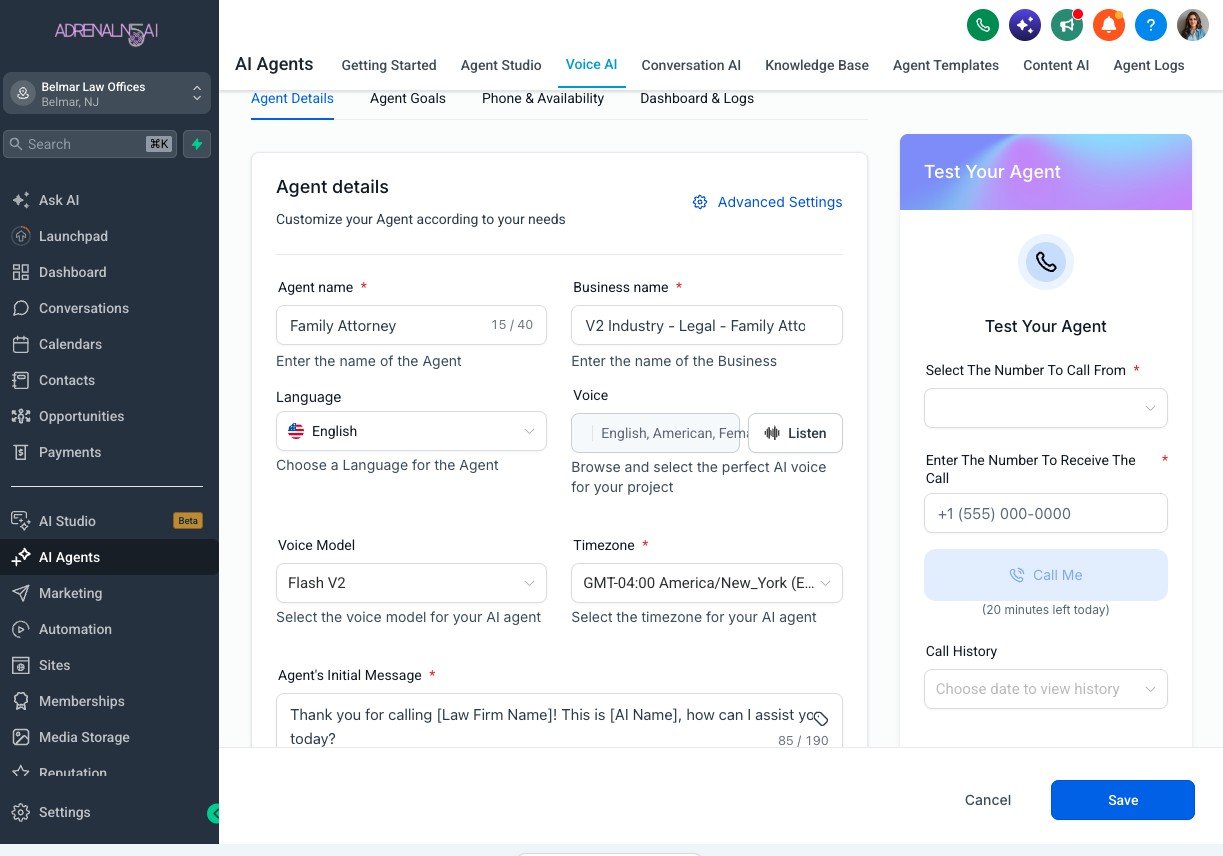
Task: Open the Conversation AI tab
Action: [691, 65]
